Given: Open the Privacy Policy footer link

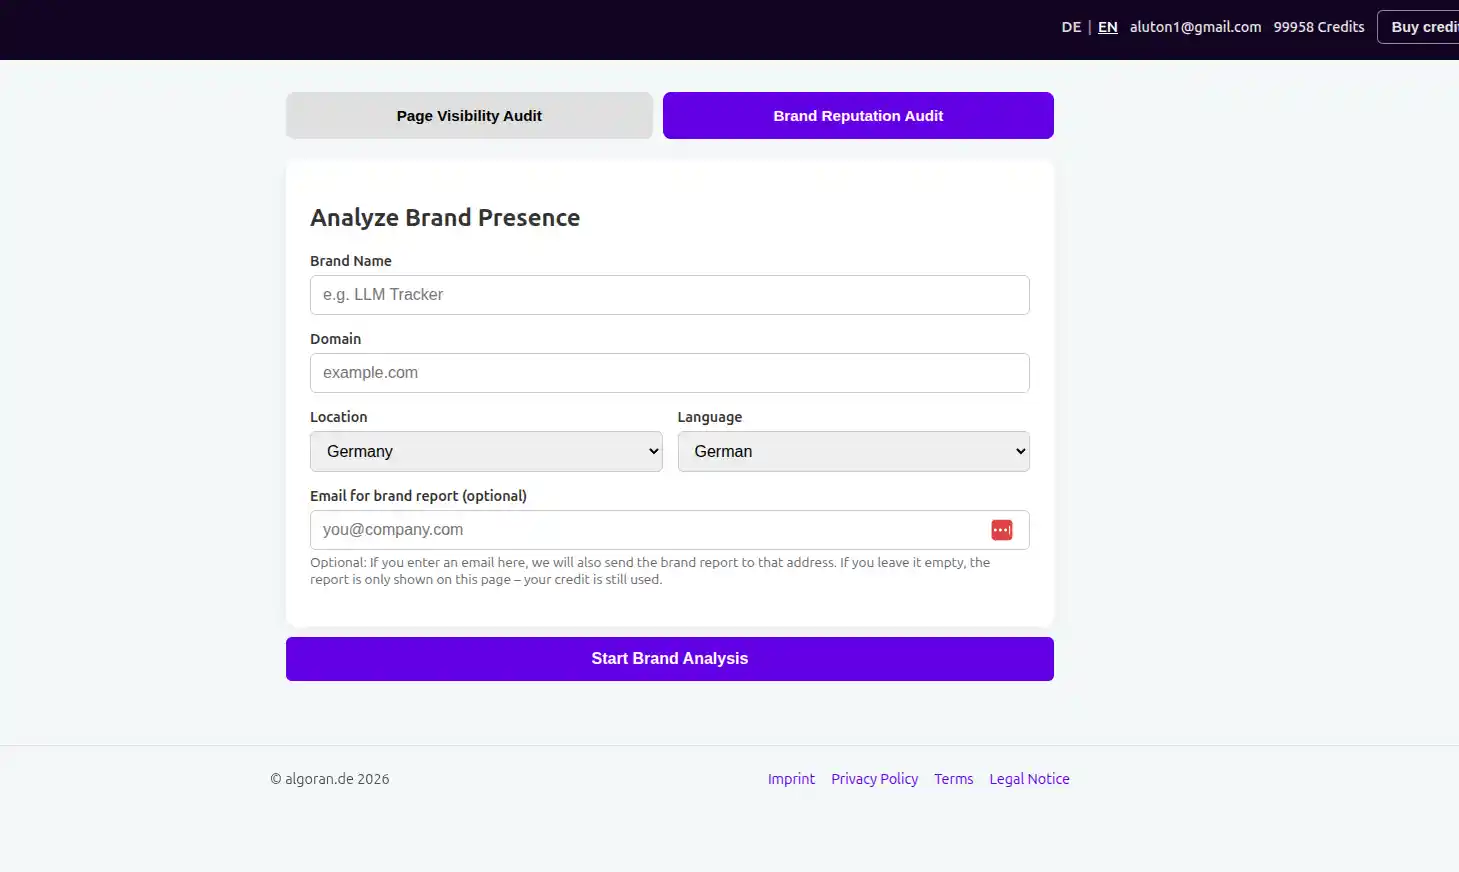Looking at the screenshot, I should pyautogui.click(x=874, y=779).
